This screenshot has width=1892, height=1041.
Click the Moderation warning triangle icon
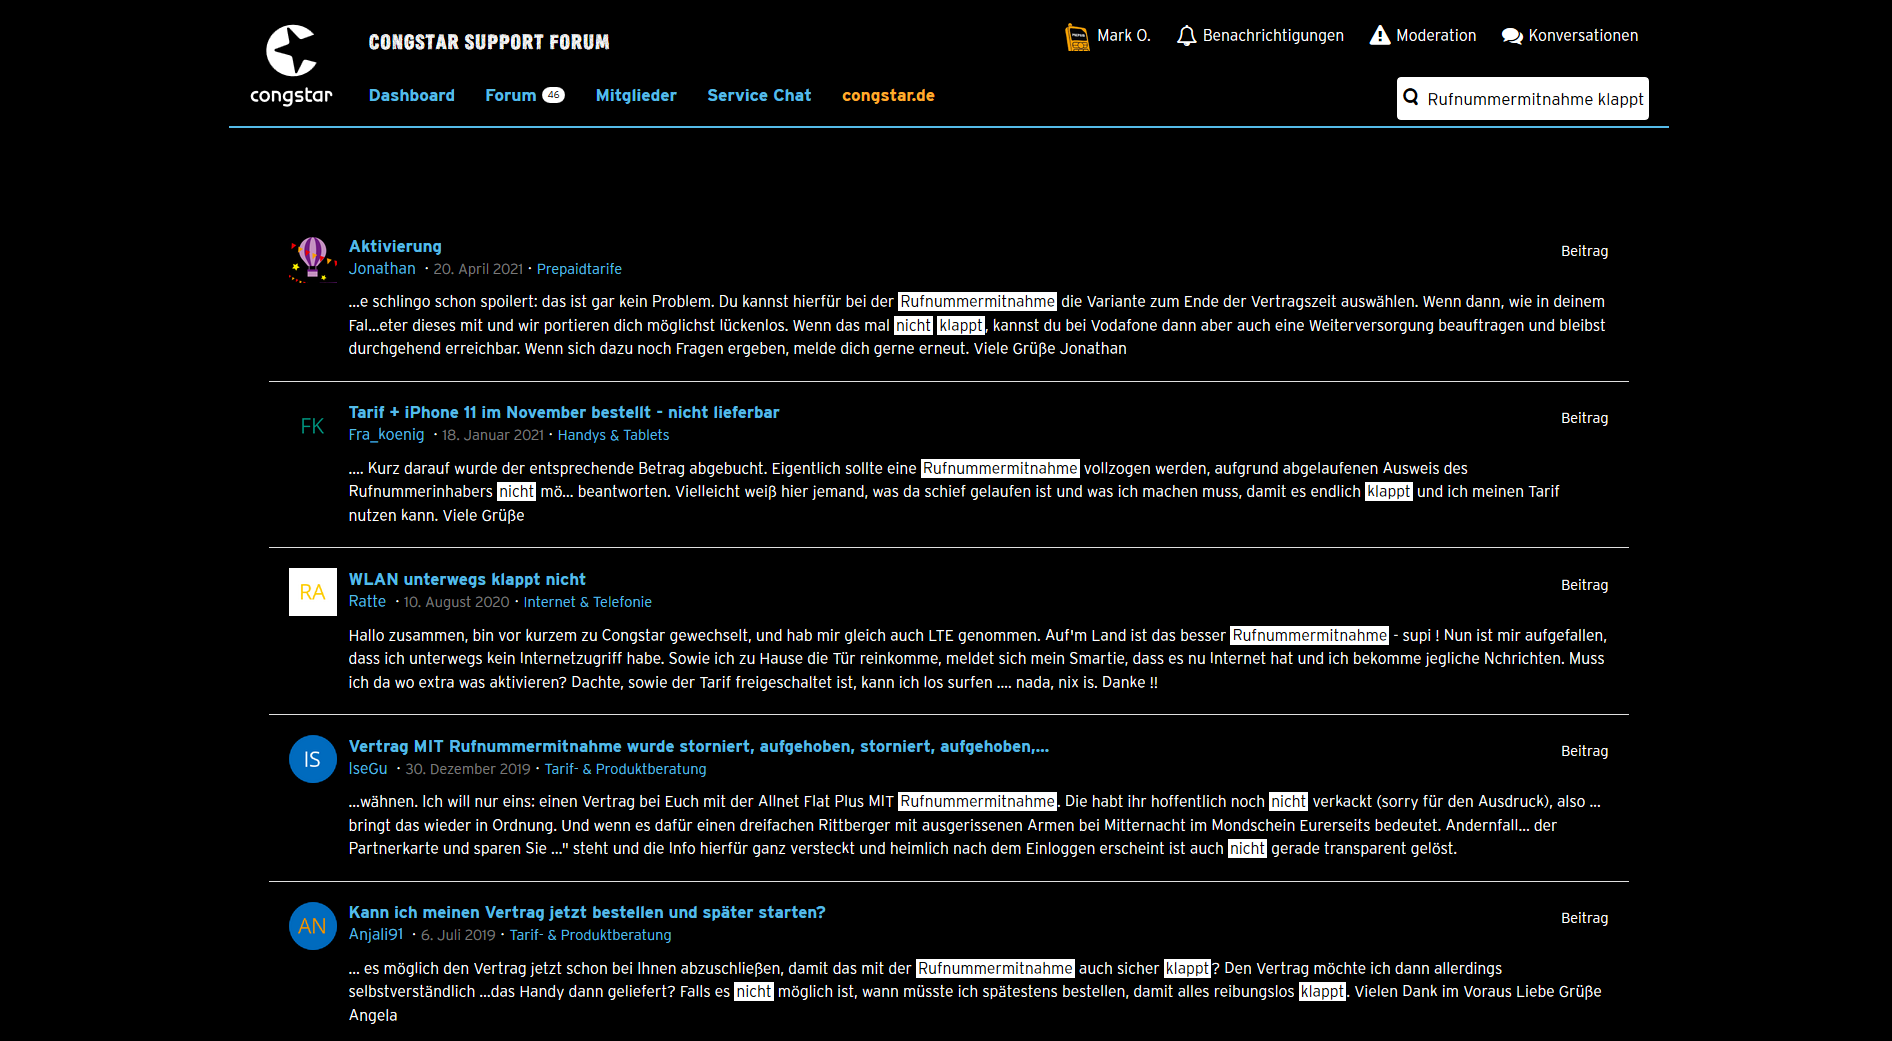tap(1380, 35)
